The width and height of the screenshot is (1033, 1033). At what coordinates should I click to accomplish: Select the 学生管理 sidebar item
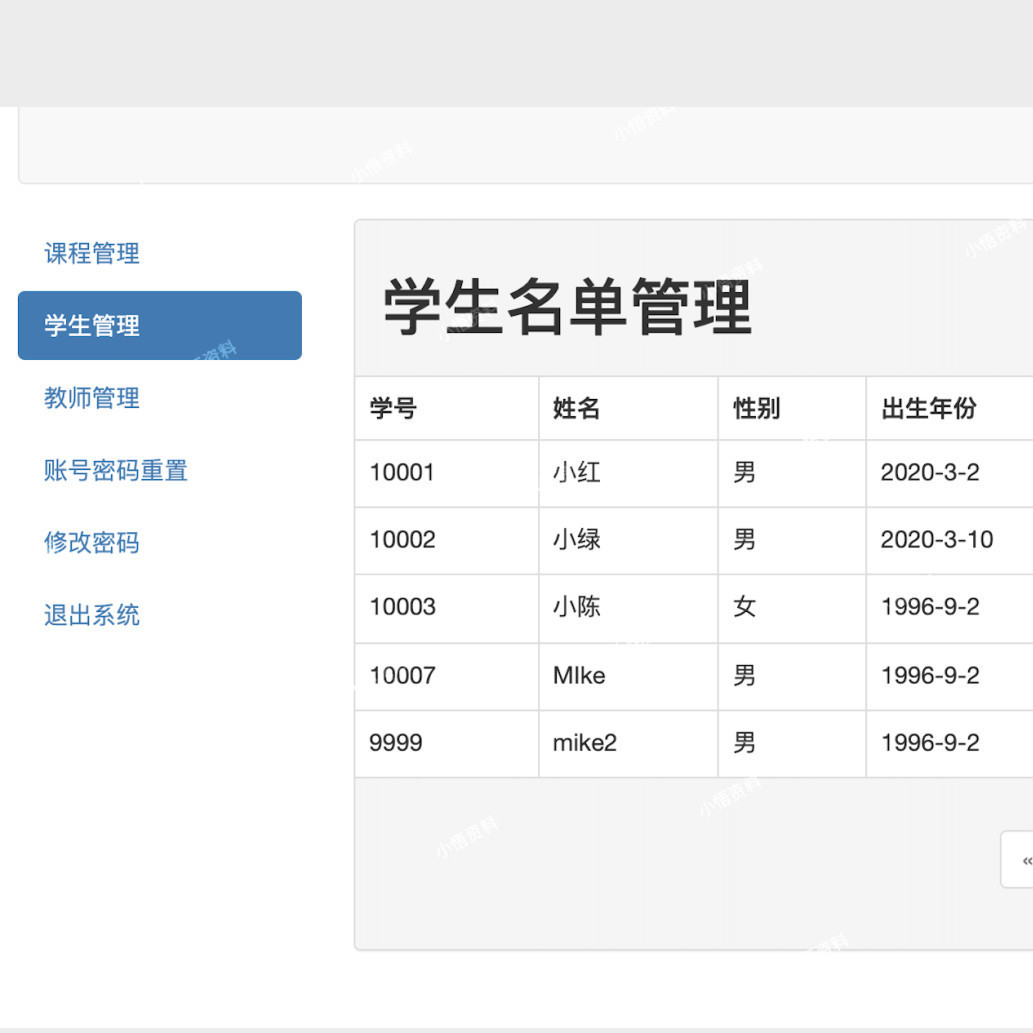[159, 325]
